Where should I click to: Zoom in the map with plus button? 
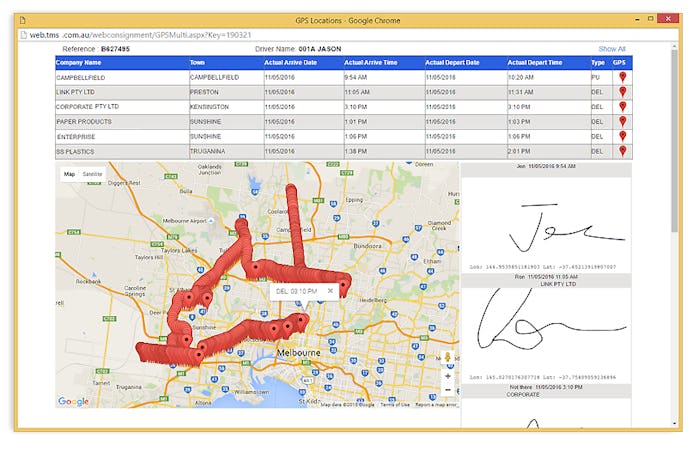pyautogui.click(x=448, y=377)
